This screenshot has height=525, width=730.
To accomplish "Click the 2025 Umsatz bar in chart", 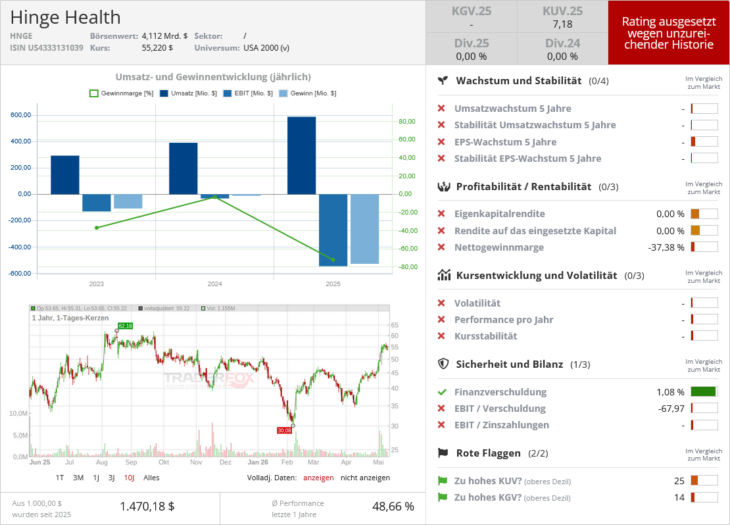I will coord(302,155).
